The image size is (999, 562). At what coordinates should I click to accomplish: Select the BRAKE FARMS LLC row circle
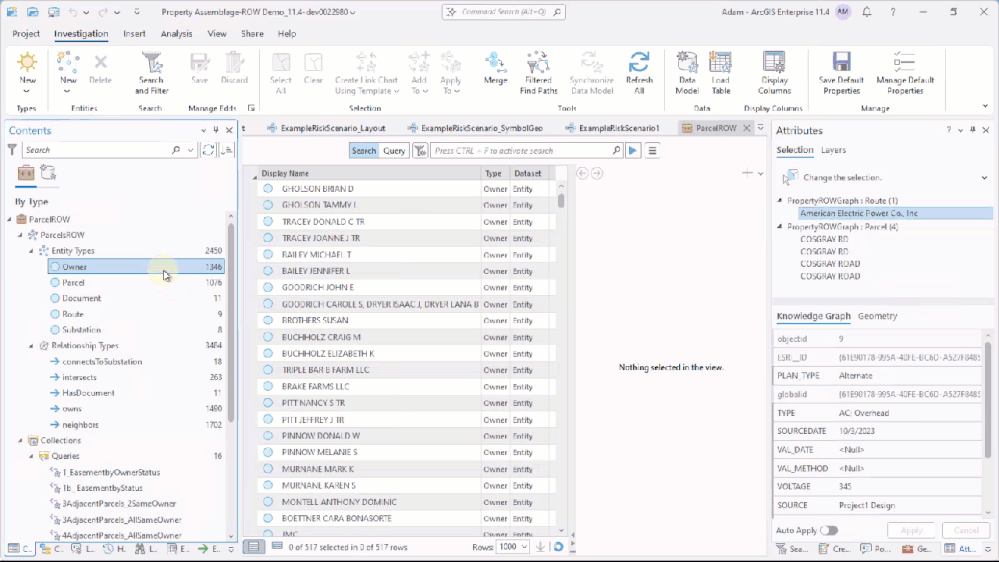(x=268, y=386)
